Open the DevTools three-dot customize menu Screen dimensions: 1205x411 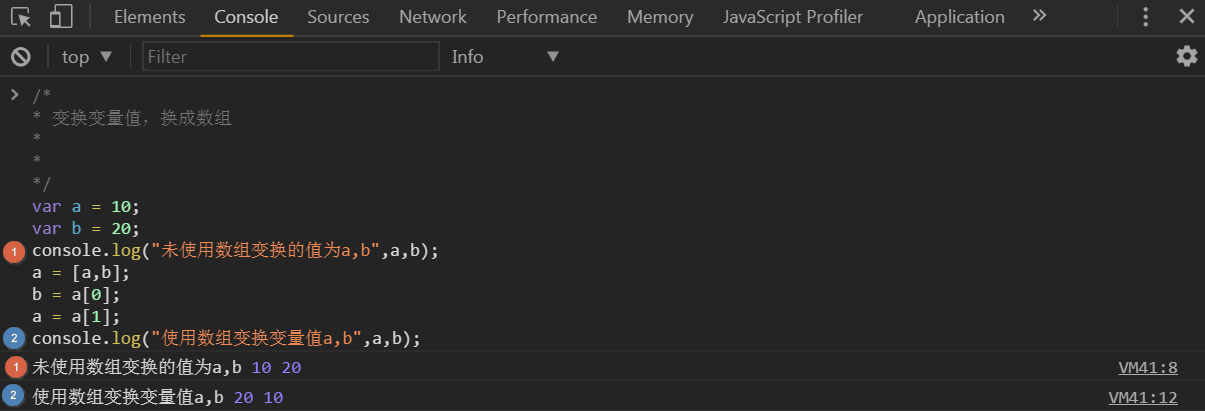tap(1146, 17)
